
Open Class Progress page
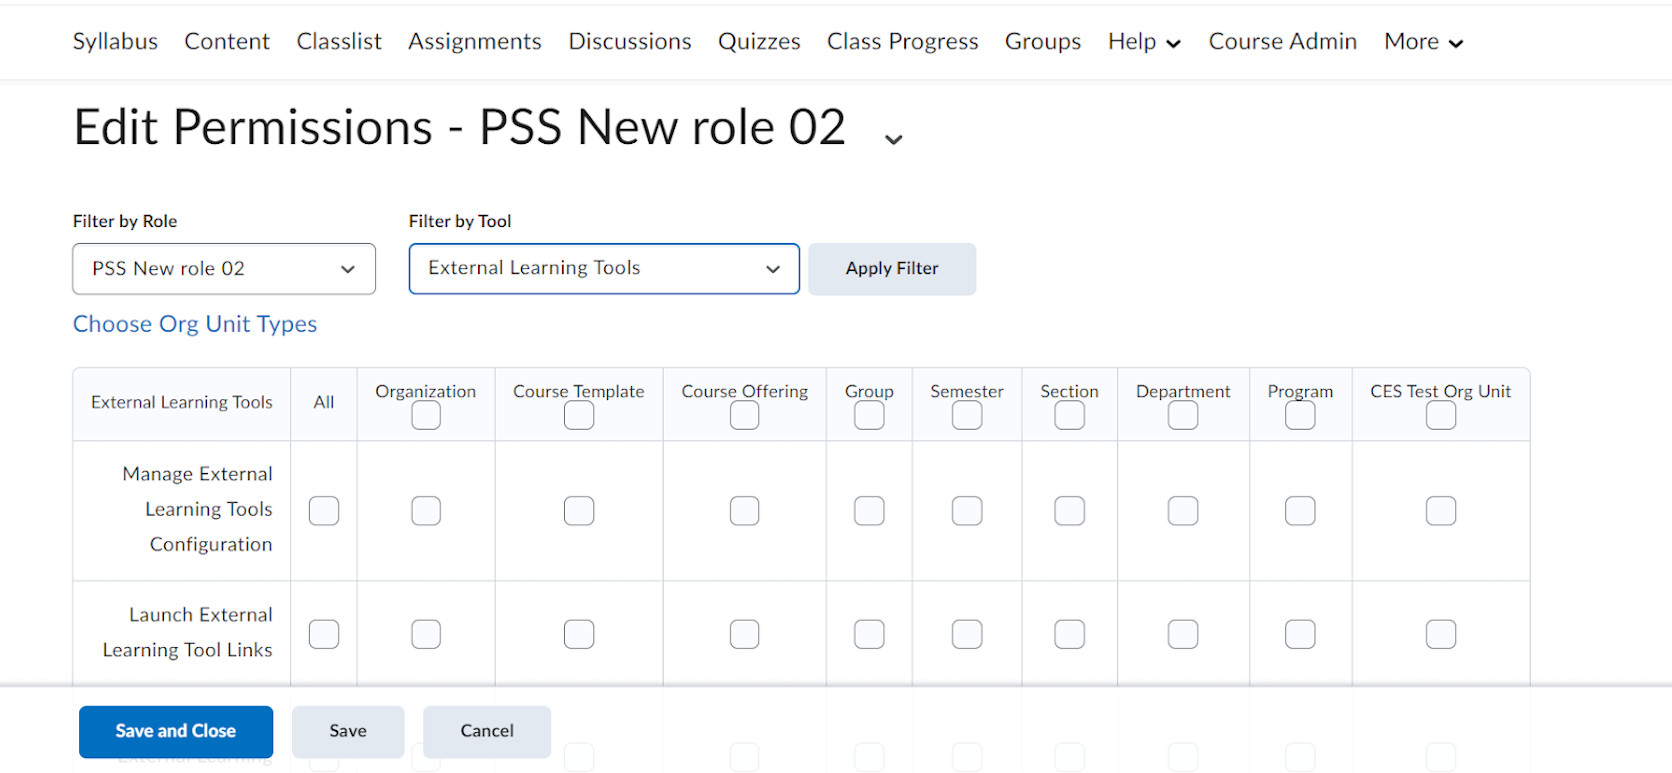pyautogui.click(x=903, y=41)
